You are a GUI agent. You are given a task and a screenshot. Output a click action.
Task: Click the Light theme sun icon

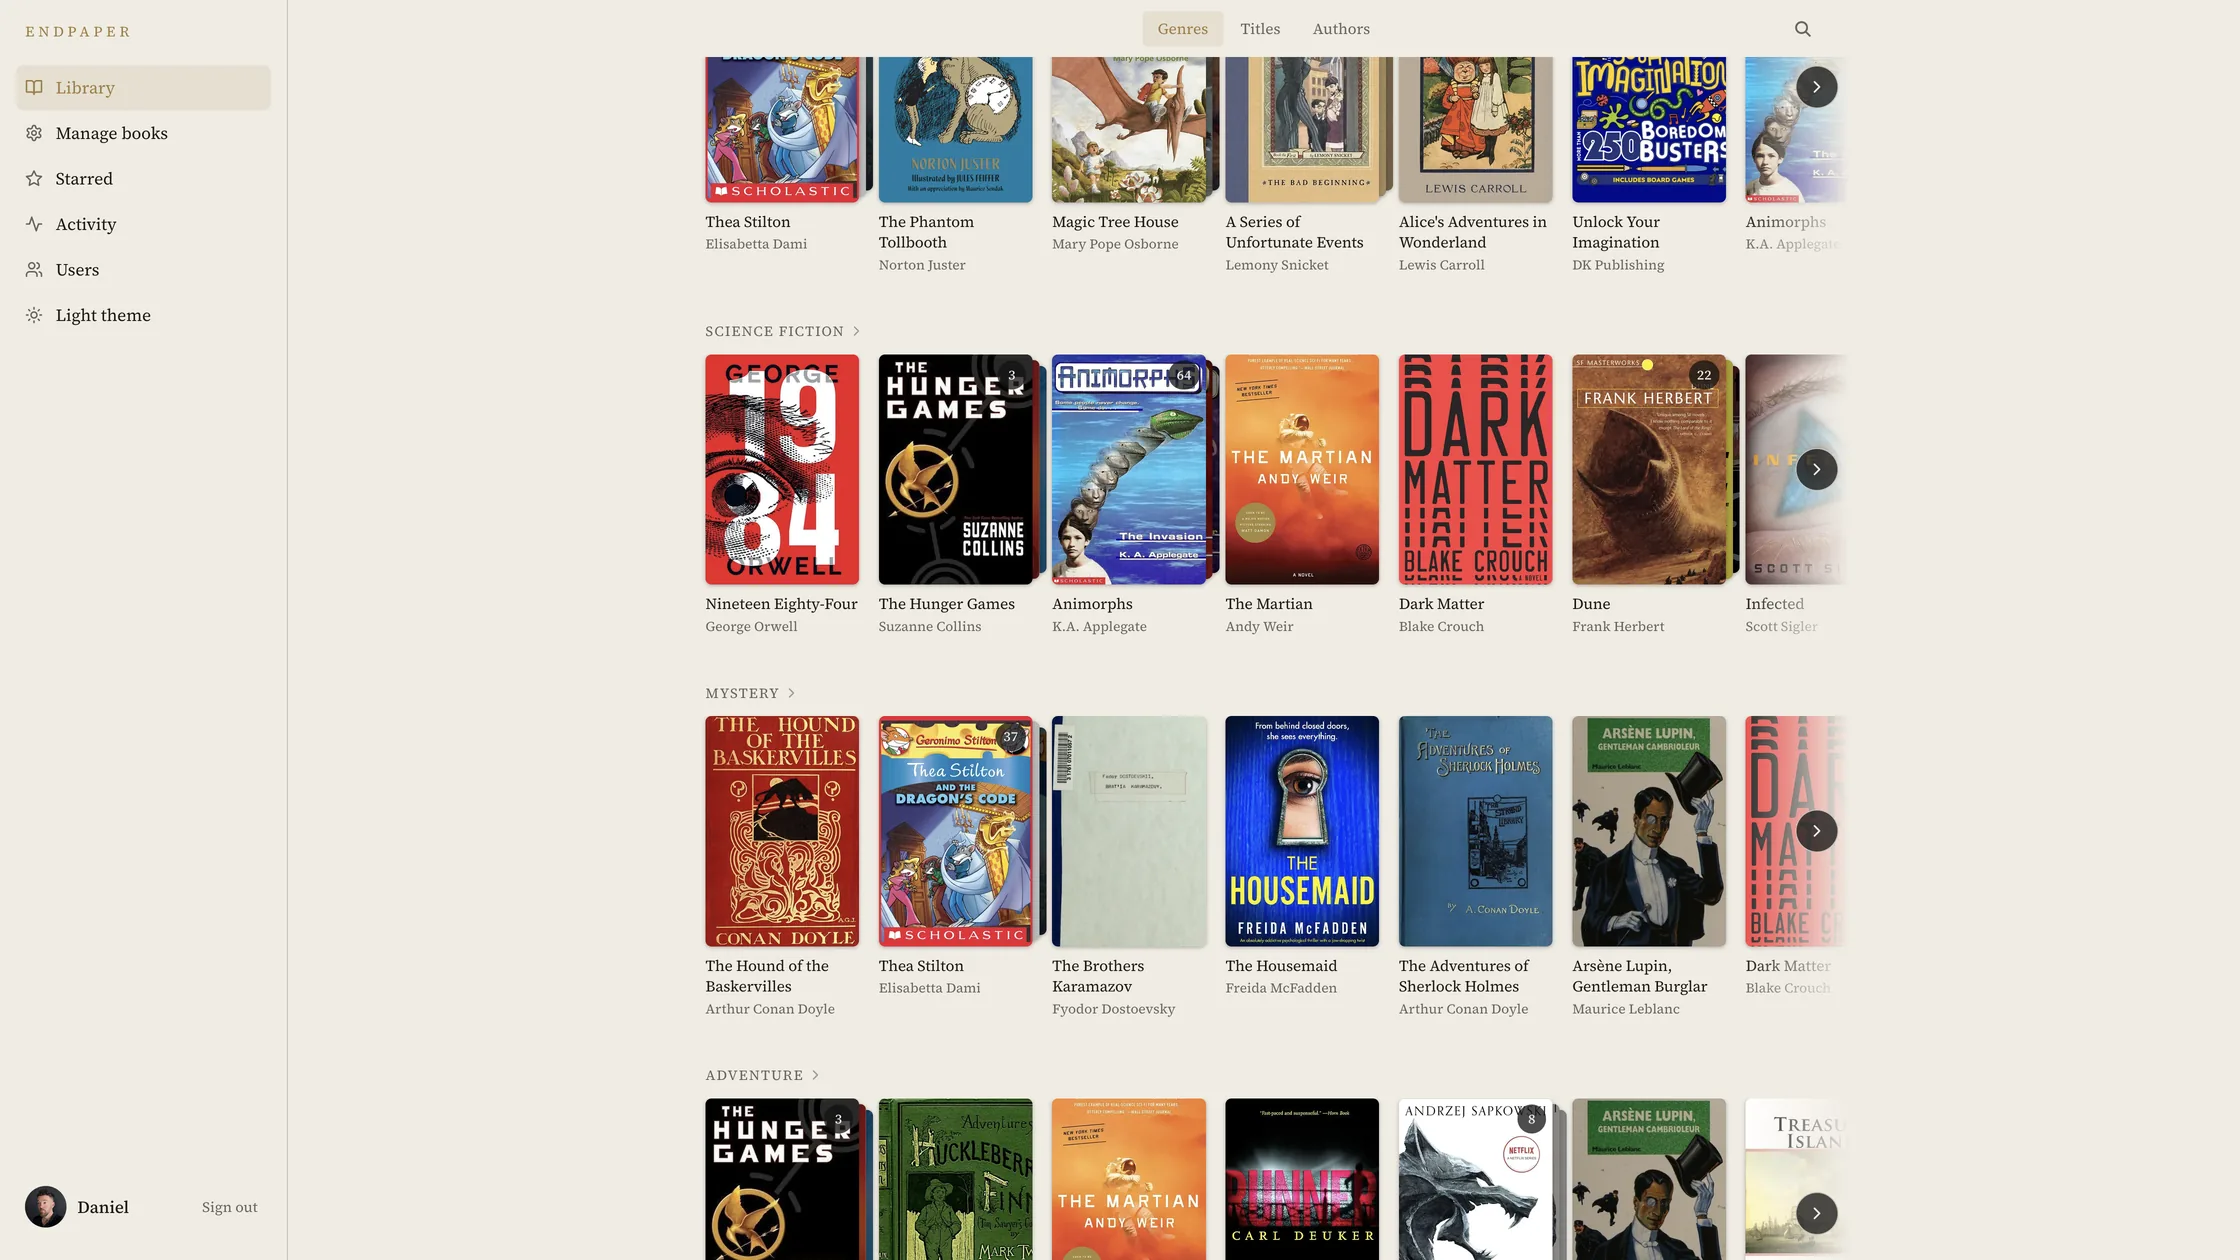34,315
